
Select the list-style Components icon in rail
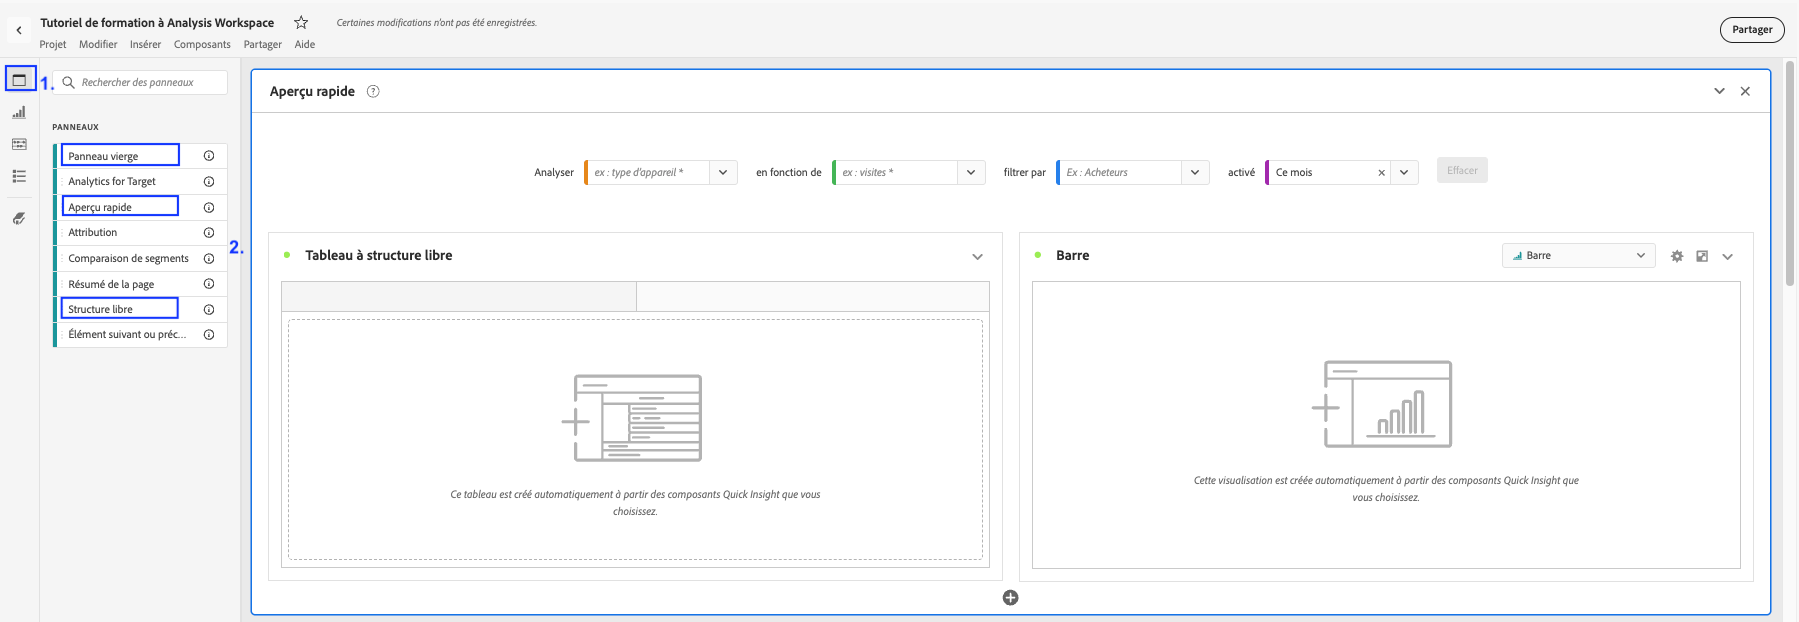[19, 176]
